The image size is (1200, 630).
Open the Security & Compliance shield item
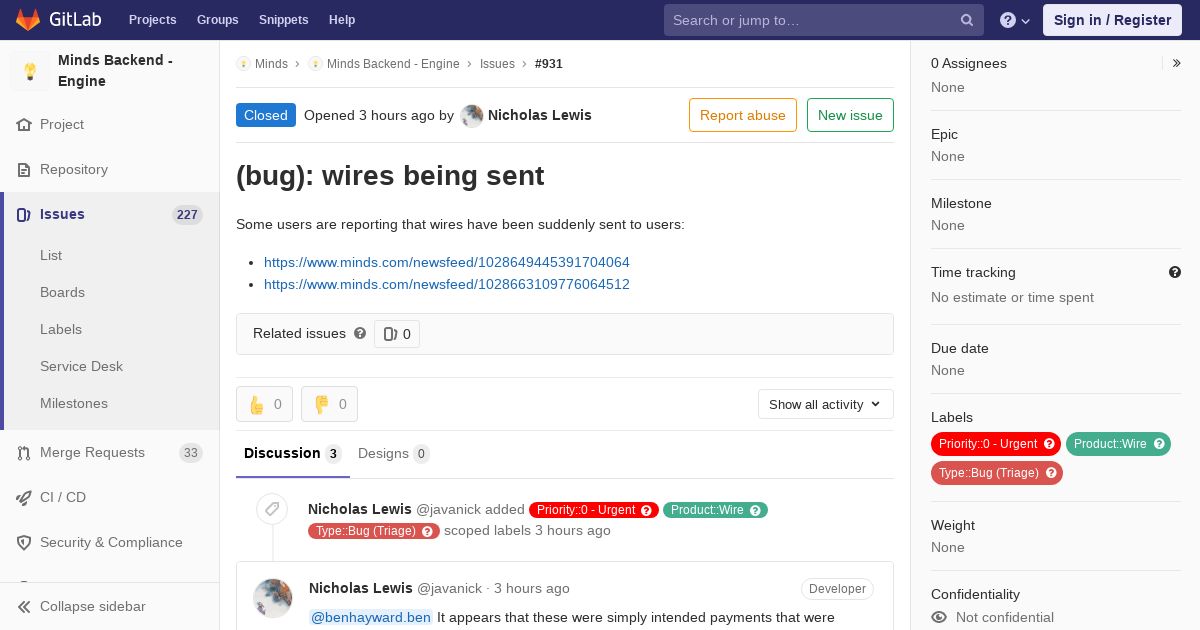tap(110, 542)
